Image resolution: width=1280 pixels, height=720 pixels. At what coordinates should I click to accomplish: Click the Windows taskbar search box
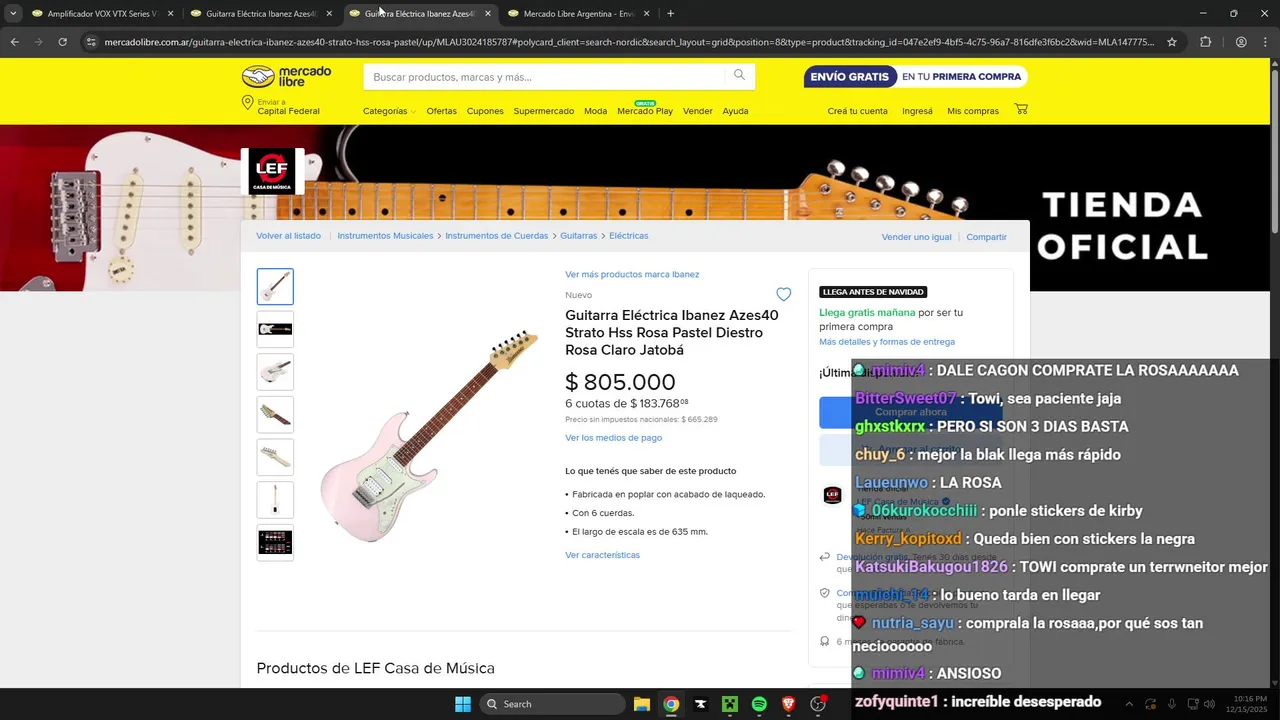[x=552, y=704]
